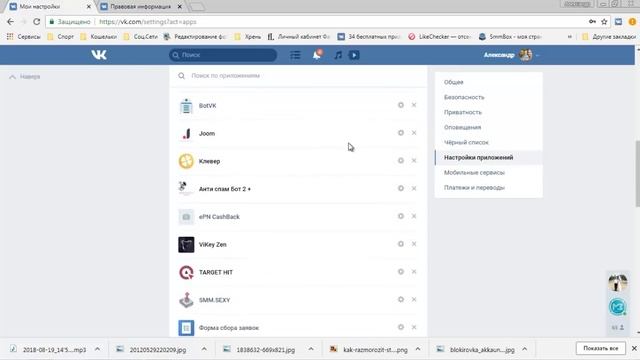Switch to Мои настройки browser tab
640x360 pixels.
click(x=49, y=7)
